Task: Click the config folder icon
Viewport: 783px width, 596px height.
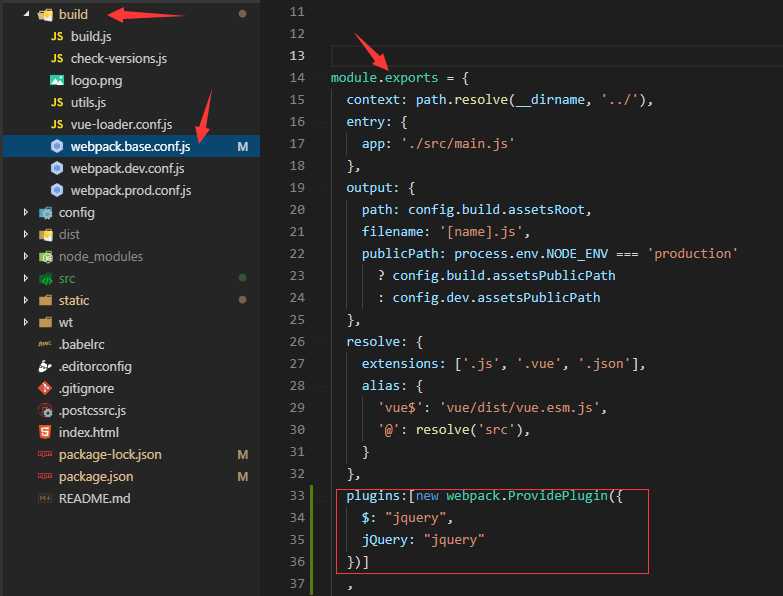Action: 45,213
